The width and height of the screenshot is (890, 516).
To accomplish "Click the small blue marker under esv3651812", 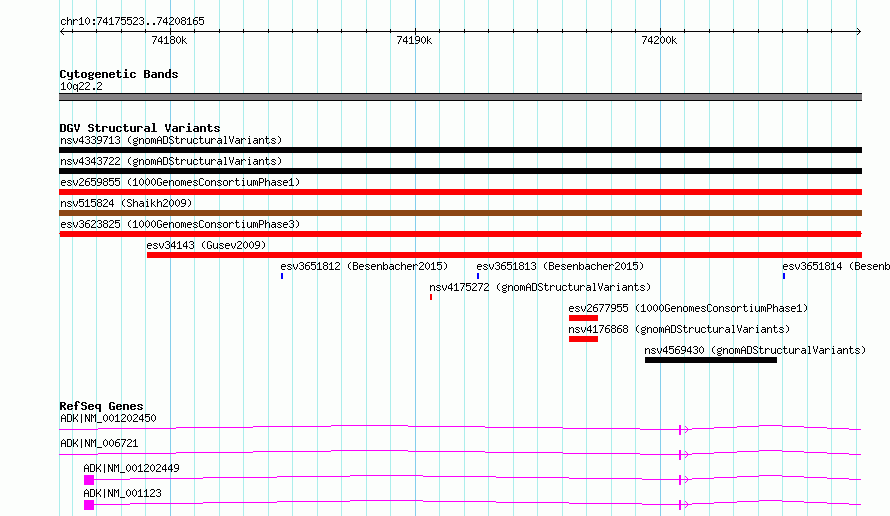I will [282, 276].
